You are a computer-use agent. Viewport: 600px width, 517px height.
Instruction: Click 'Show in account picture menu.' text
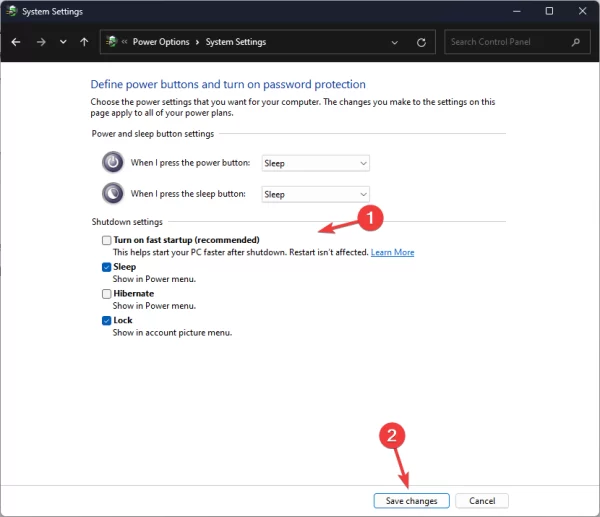[x=172, y=333]
